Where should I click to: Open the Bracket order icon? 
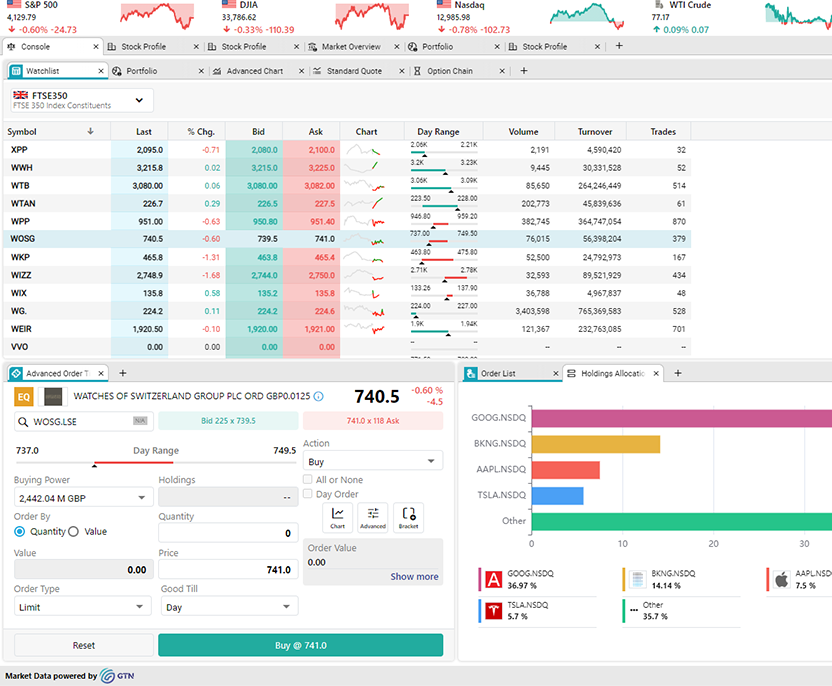pyautogui.click(x=409, y=517)
